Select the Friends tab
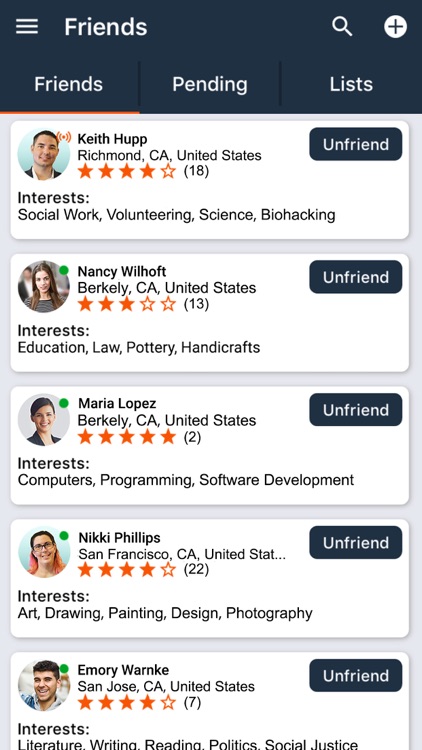 pyautogui.click(x=68, y=84)
